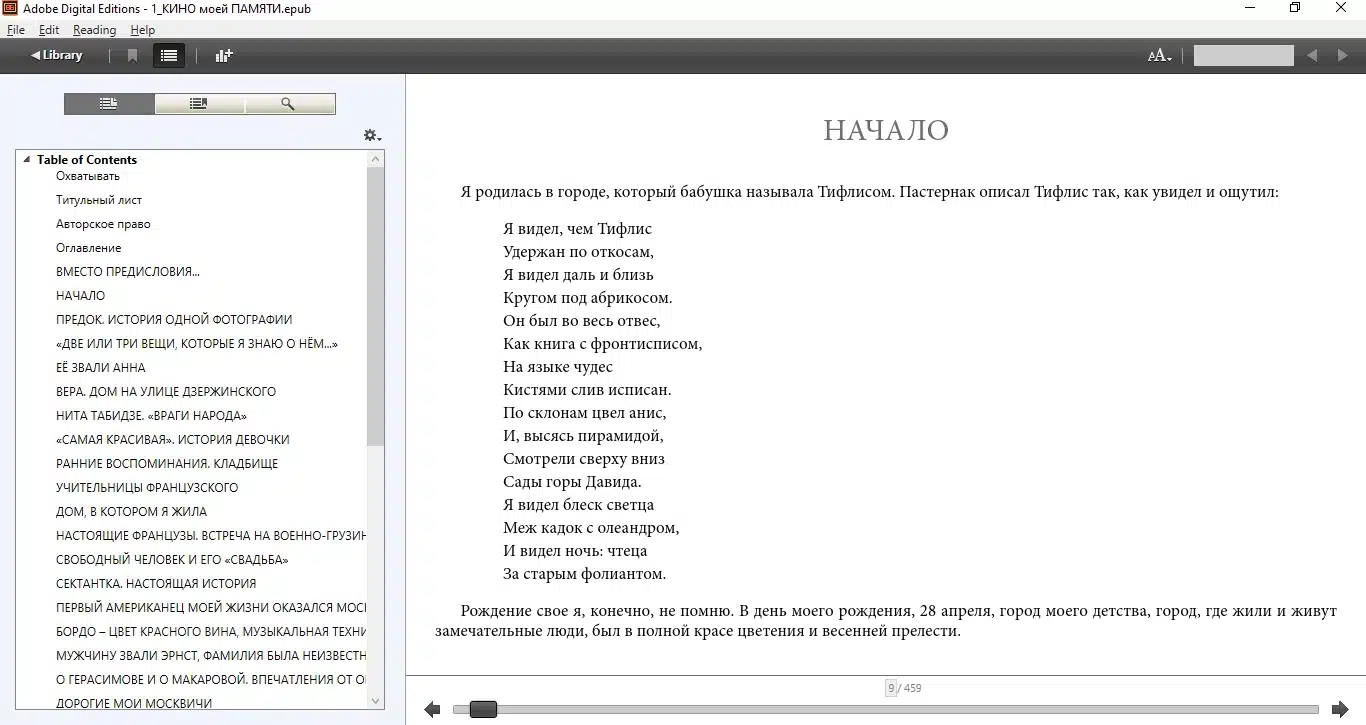
Task: Go to previous page arrow at bottom
Action: [x=432, y=710]
